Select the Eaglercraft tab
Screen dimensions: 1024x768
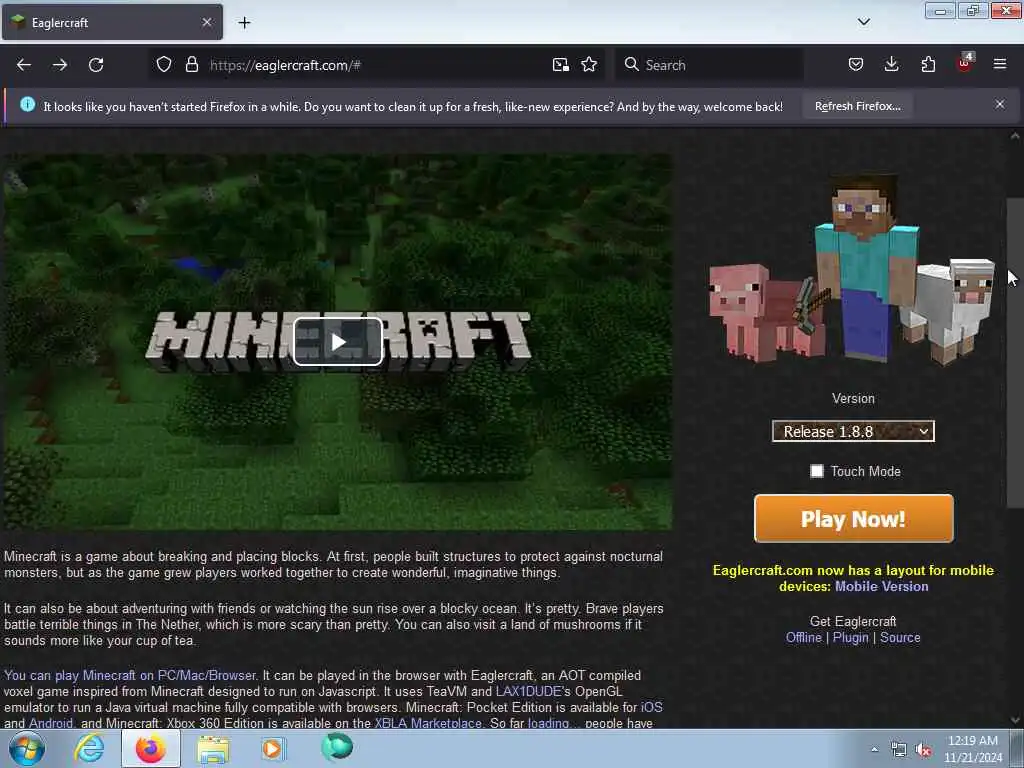[112, 22]
